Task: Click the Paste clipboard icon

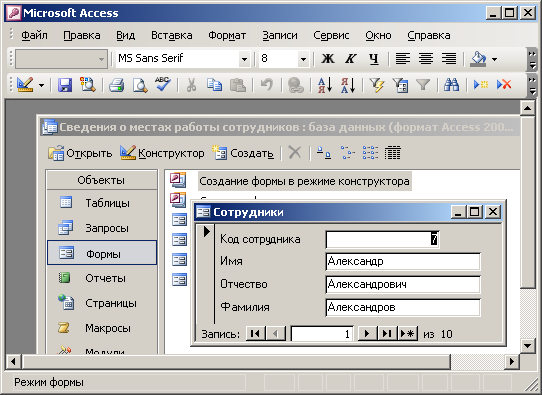Action: click(x=238, y=85)
